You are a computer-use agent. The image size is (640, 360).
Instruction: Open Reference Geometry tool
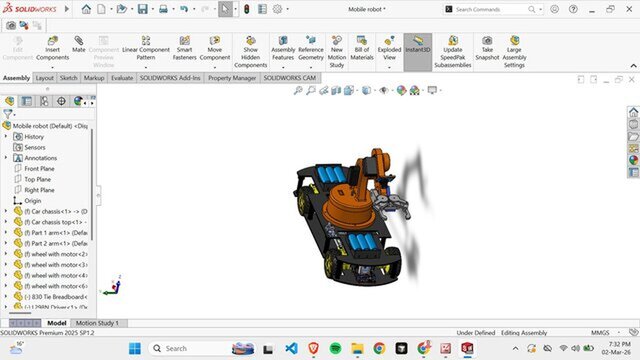(x=311, y=49)
